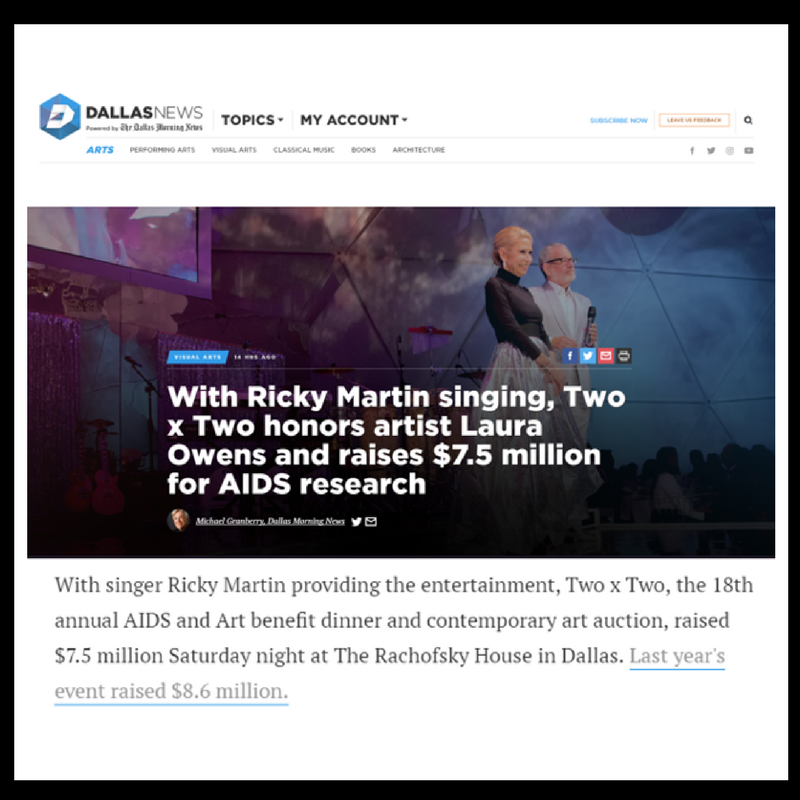Print the article using printer icon

[x=623, y=356]
